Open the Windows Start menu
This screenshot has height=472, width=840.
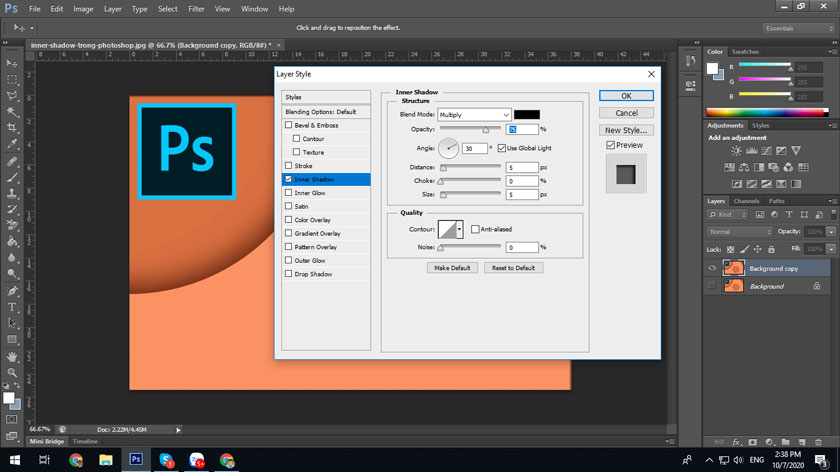[14, 460]
